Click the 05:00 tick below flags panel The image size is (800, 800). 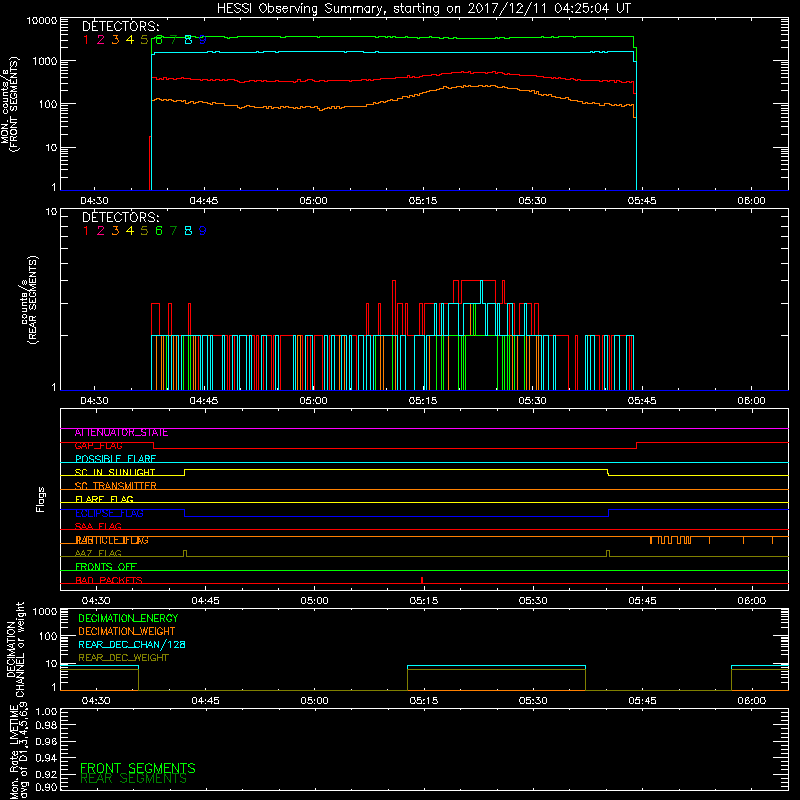pyautogui.click(x=314, y=601)
